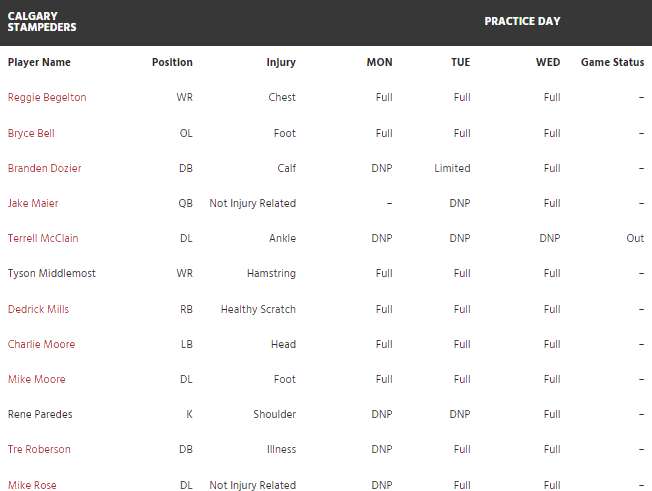652x491 pixels.
Task: Click the WED practice day header
Action: point(548,62)
